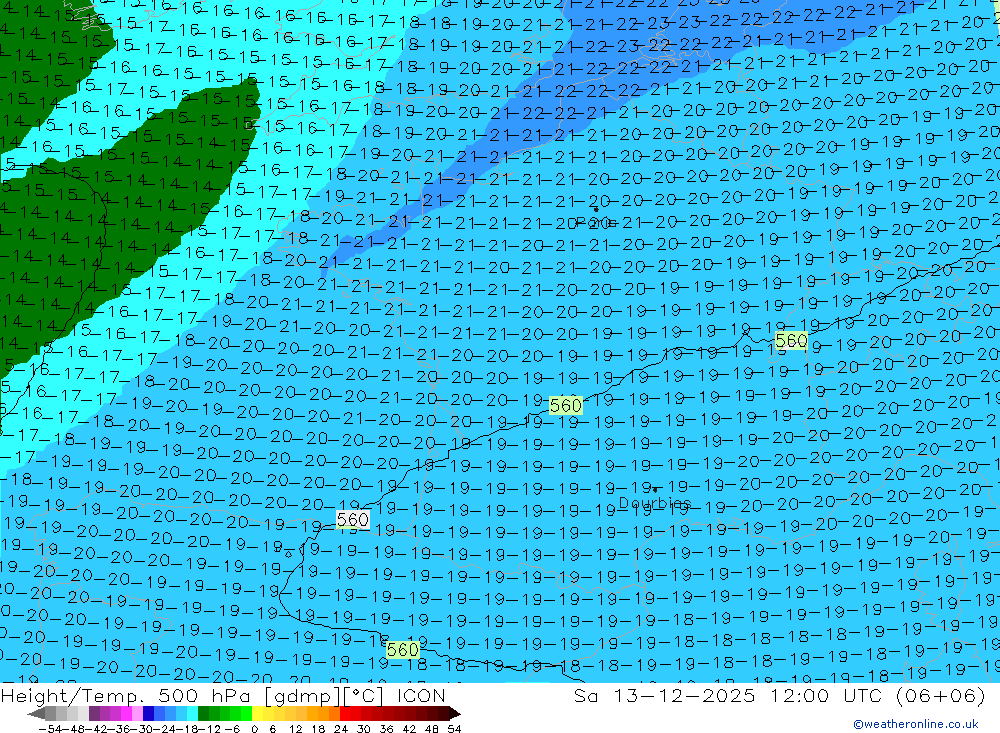
Task: Click the '(06+06)' forecast offset text
Action: pyautogui.click(x=940, y=695)
